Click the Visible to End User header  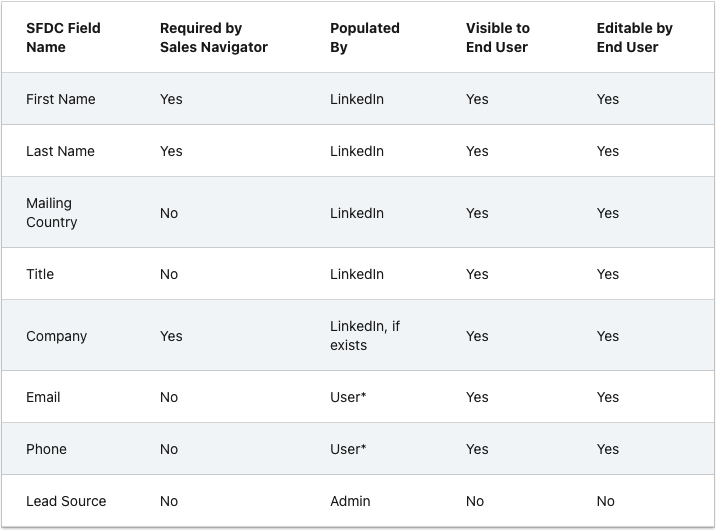pos(497,38)
